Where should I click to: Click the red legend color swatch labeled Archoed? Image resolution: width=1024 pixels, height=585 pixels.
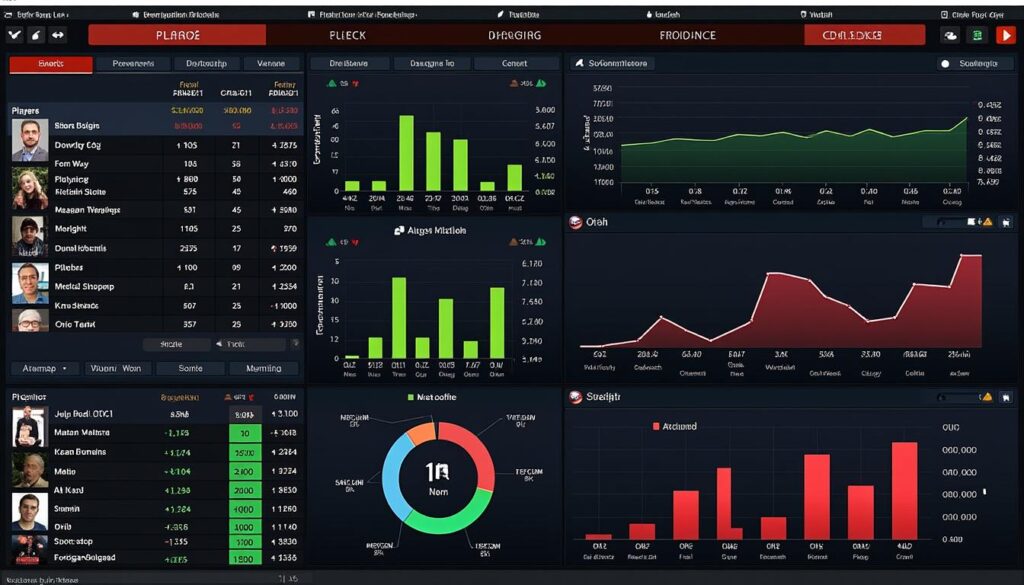(x=657, y=425)
